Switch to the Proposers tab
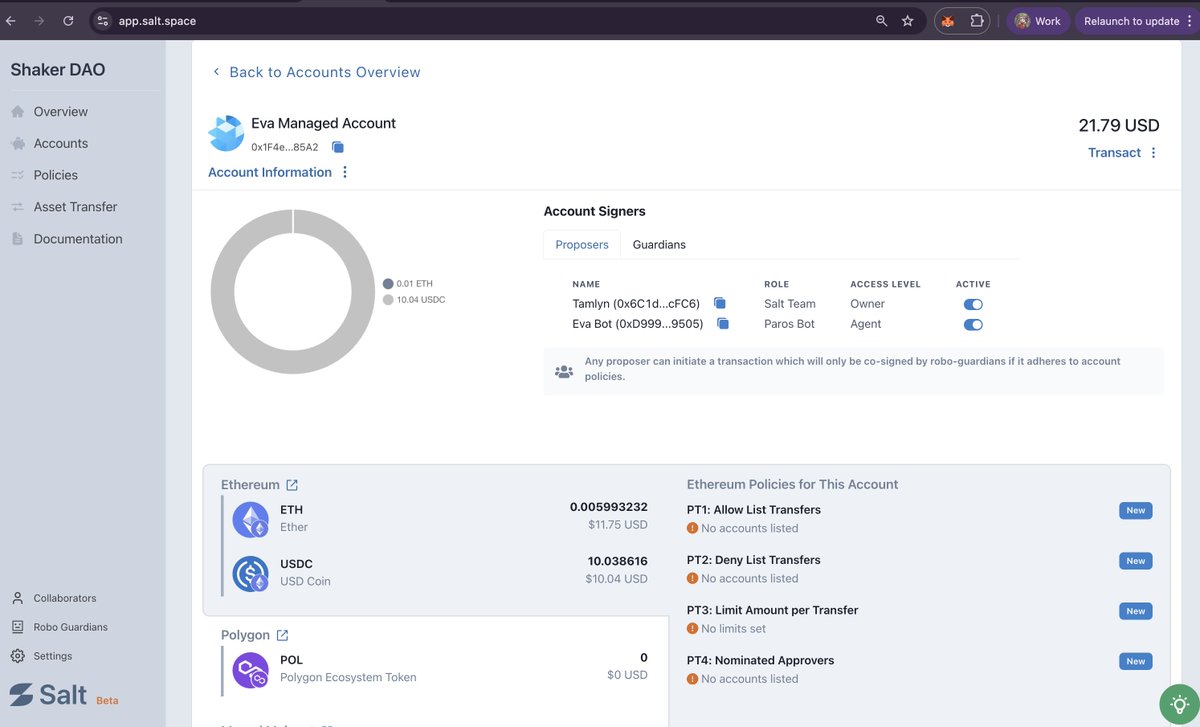 point(582,244)
